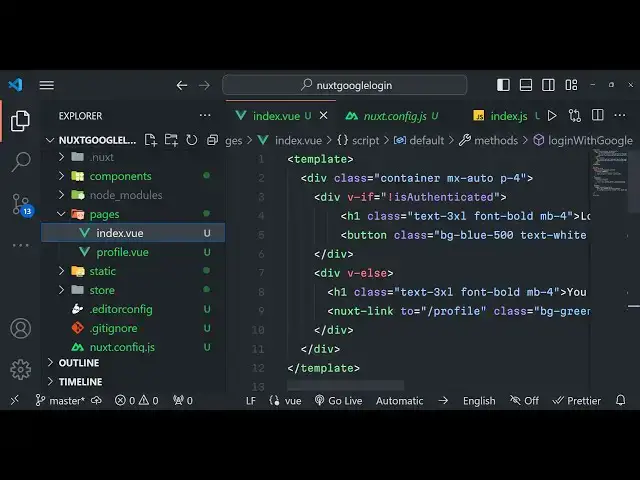Customize layout icon in title bar
Image resolution: width=640 pixels, height=480 pixels.
point(571,85)
